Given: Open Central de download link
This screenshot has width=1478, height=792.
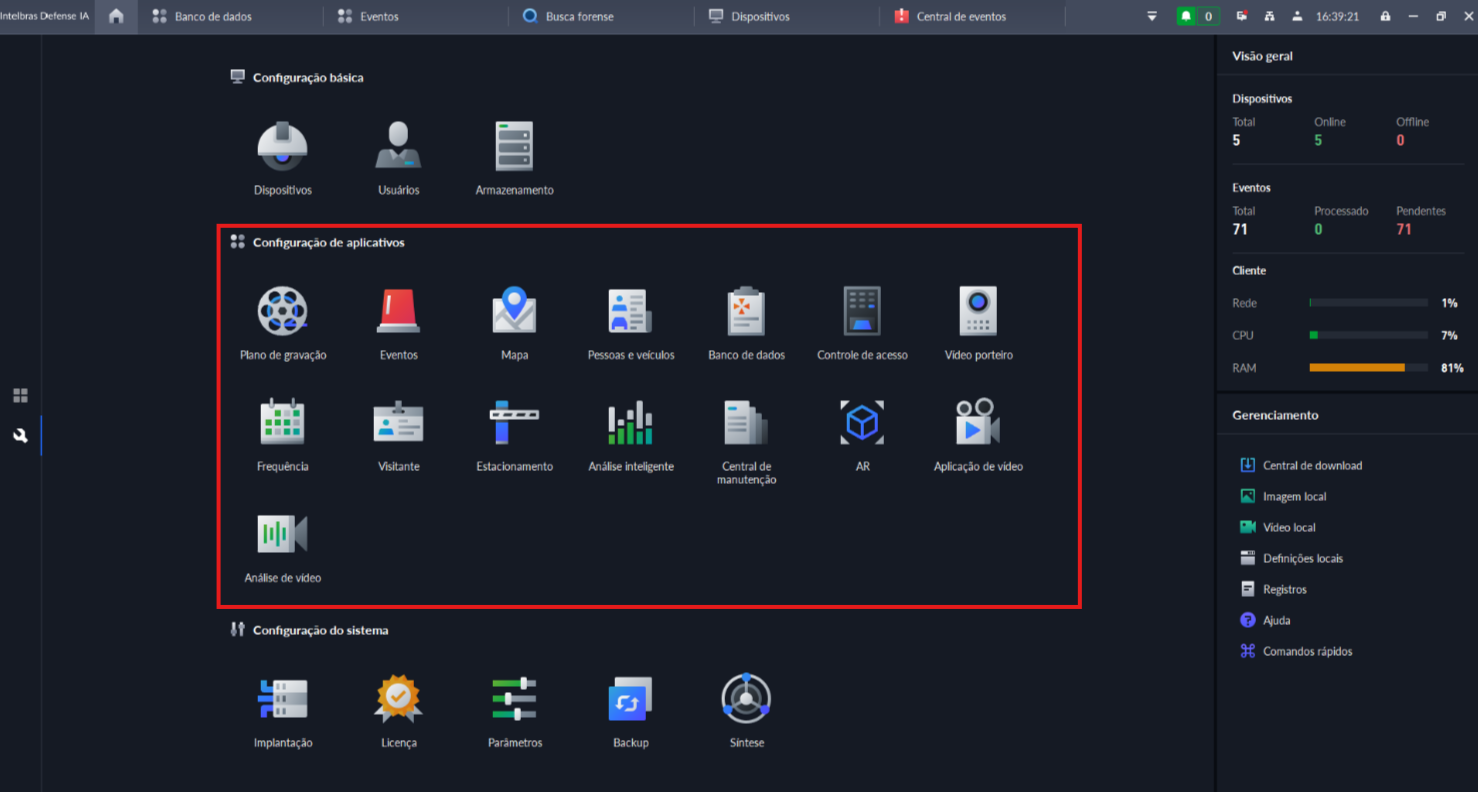Looking at the screenshot, I should tap(1311, 466).
